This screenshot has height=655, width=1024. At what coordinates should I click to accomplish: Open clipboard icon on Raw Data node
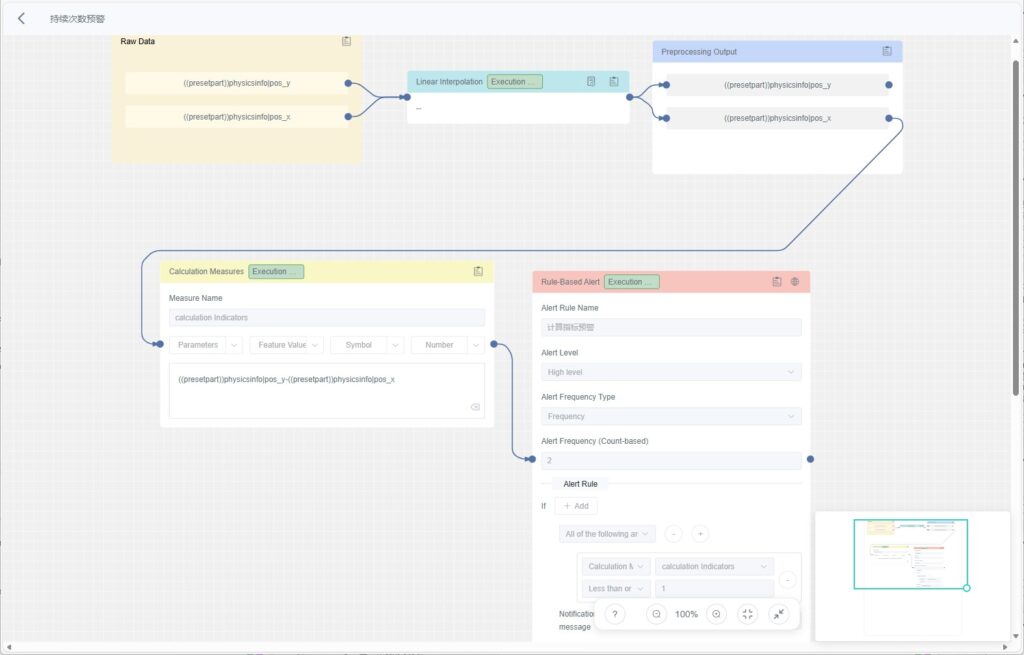tap(346, 41)
